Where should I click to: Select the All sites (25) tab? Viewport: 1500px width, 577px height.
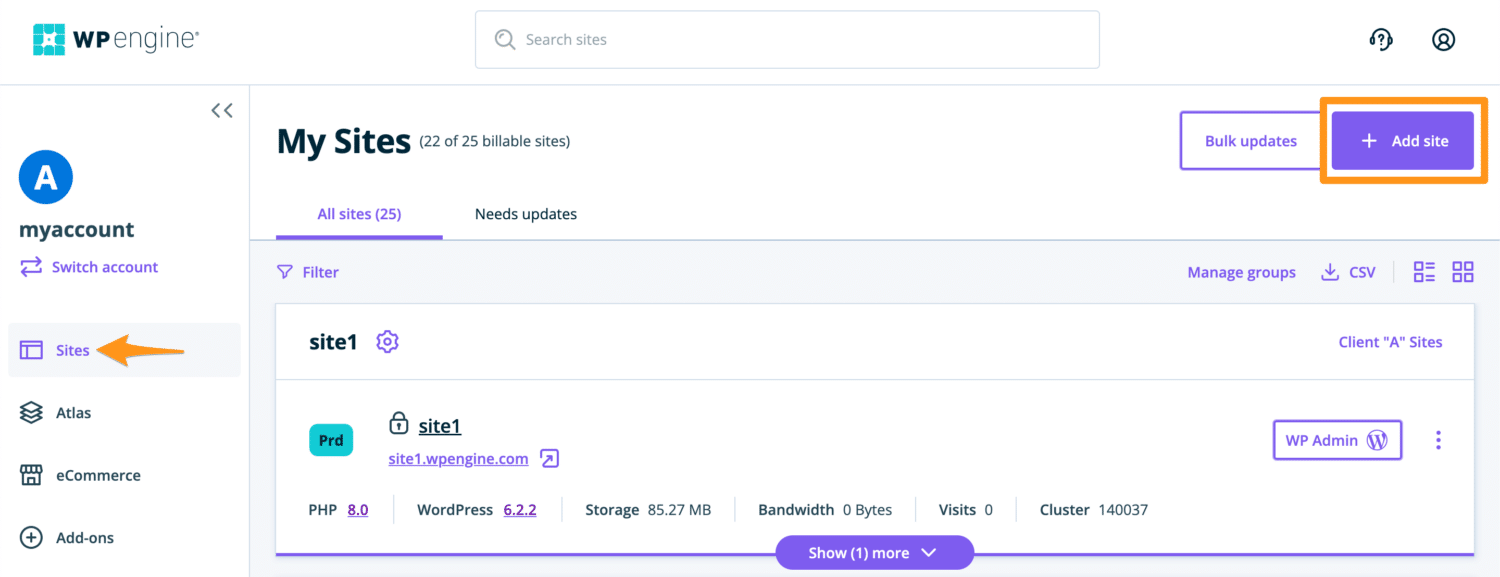(x=359, y=214)
